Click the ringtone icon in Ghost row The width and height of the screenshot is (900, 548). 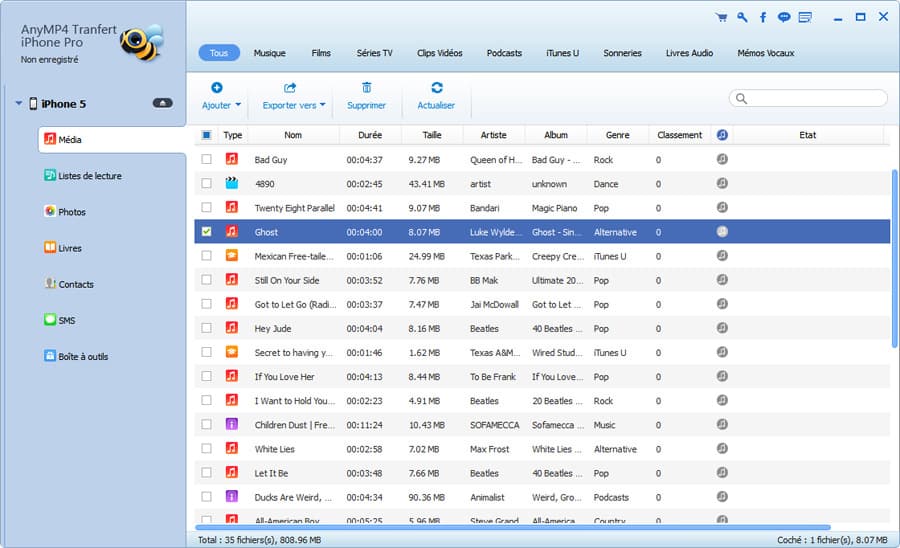(x=722, y=231)
